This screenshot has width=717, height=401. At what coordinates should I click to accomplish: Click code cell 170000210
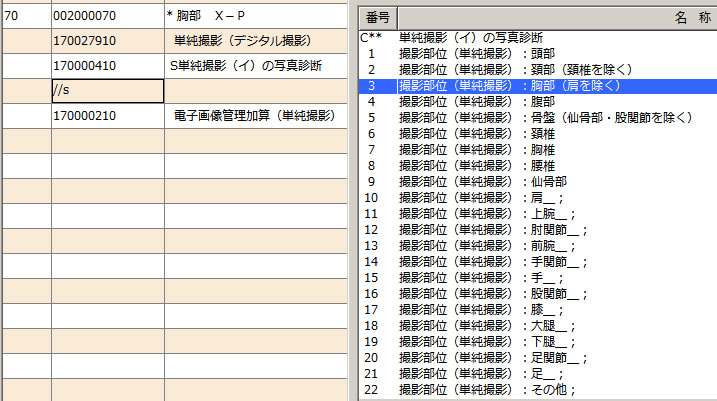(107, 116)
